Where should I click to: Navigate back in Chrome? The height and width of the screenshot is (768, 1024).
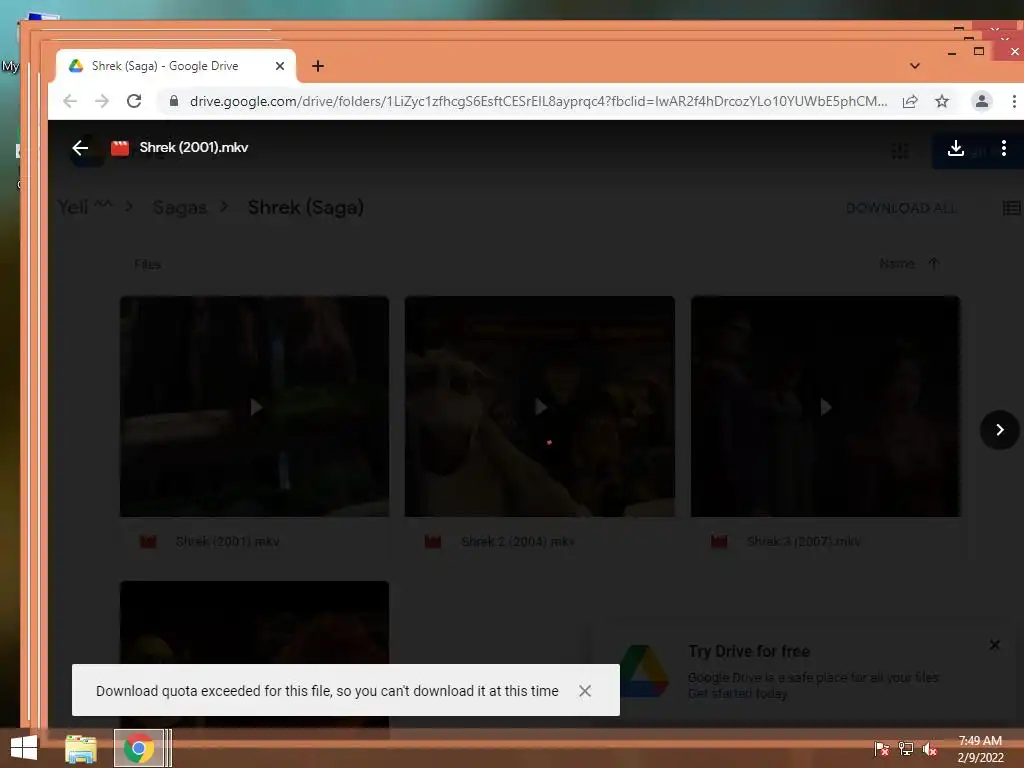(x=70, y=101)
